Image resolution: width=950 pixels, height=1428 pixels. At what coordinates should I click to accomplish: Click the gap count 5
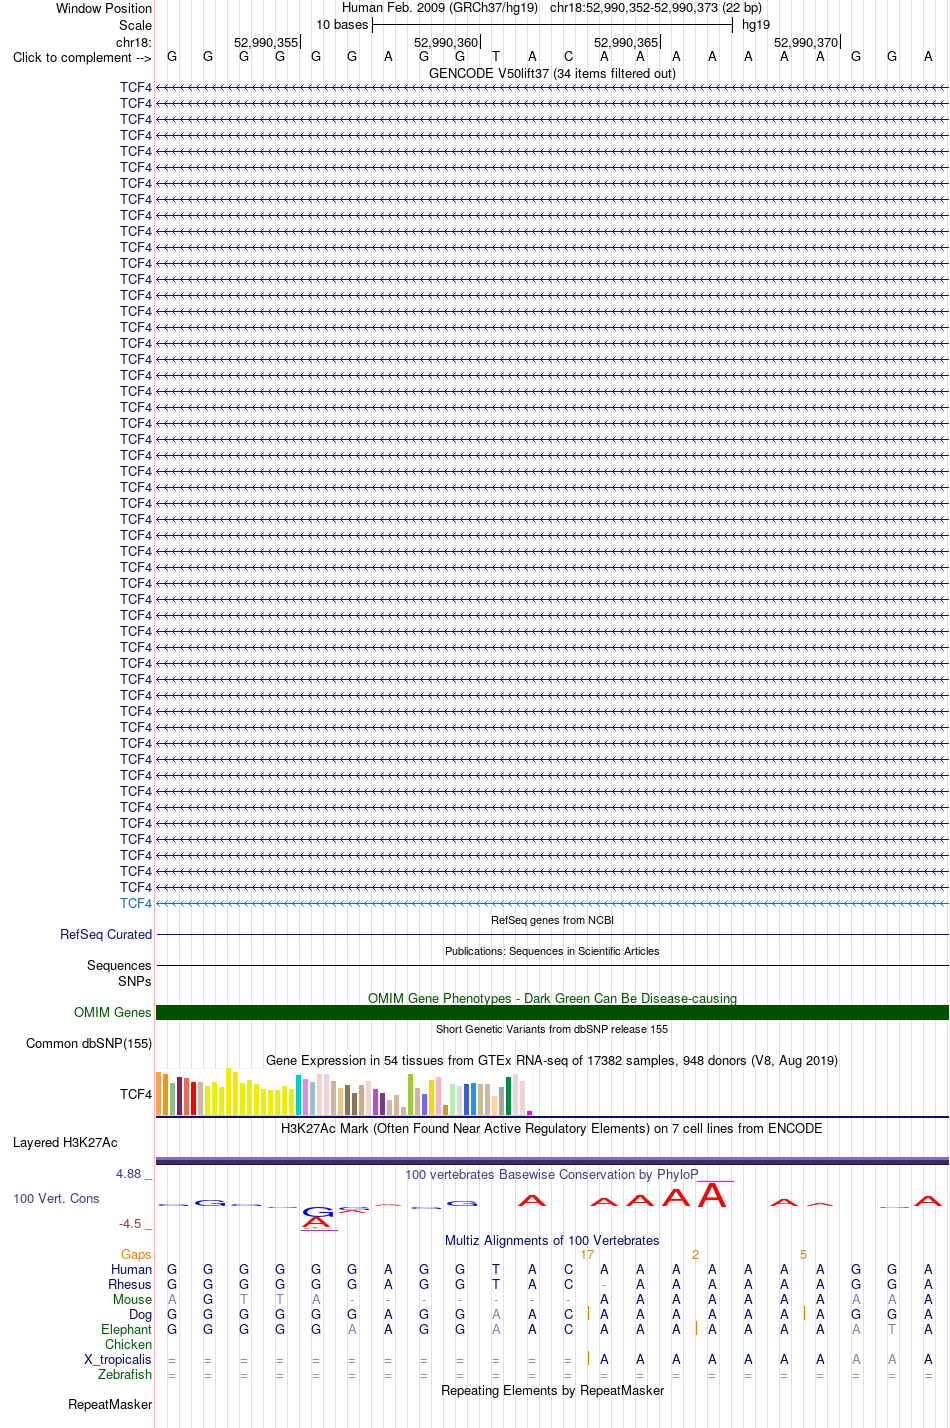tap(803, 1254)
